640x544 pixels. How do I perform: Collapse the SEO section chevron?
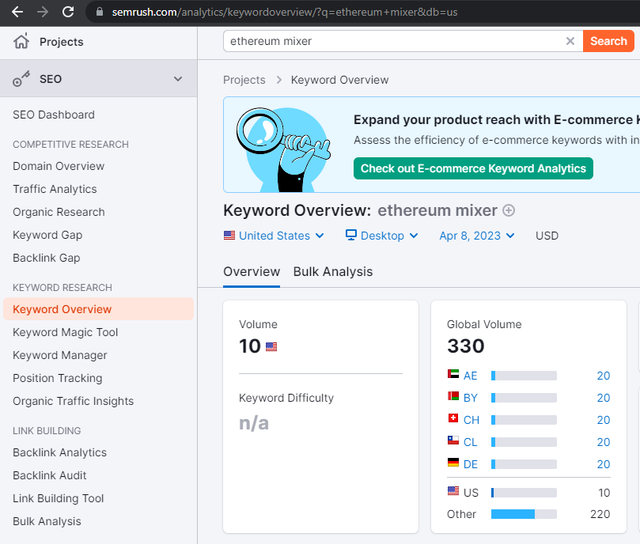(x=178, y=79)
